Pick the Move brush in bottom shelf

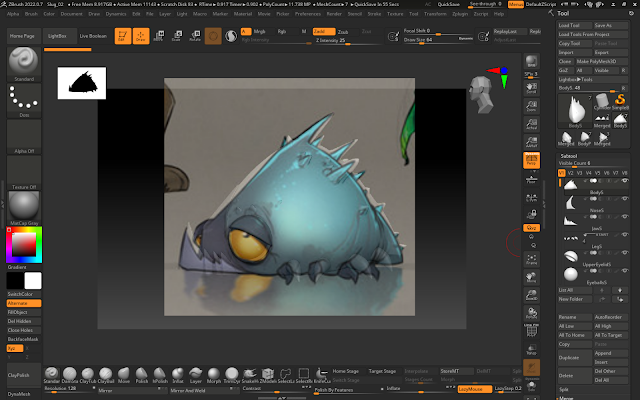[x=123, y=375]
